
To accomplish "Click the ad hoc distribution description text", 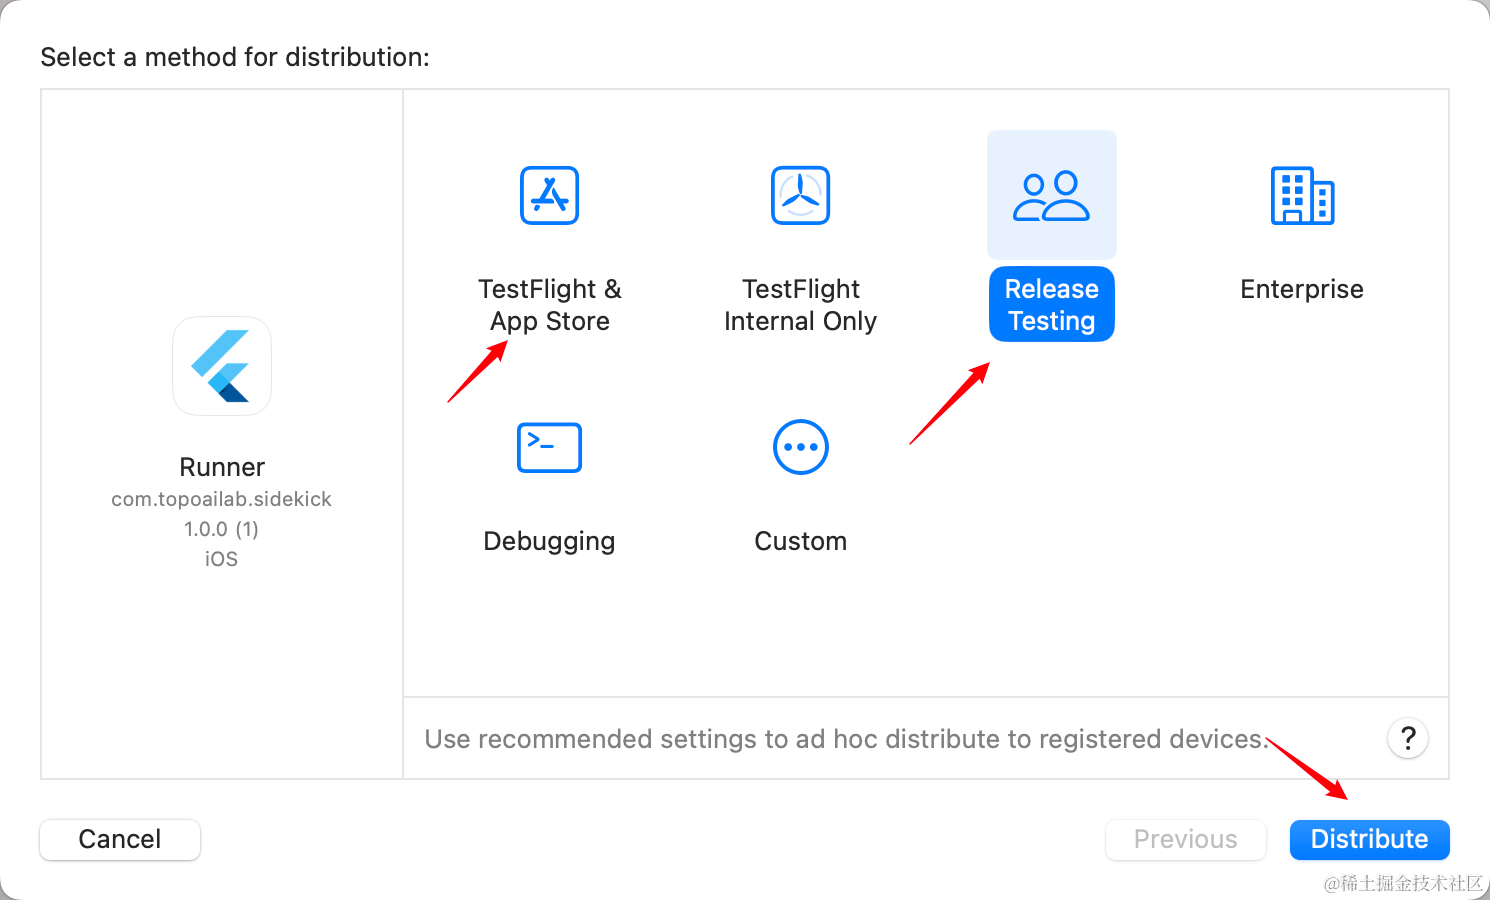I will coord(846,739).
